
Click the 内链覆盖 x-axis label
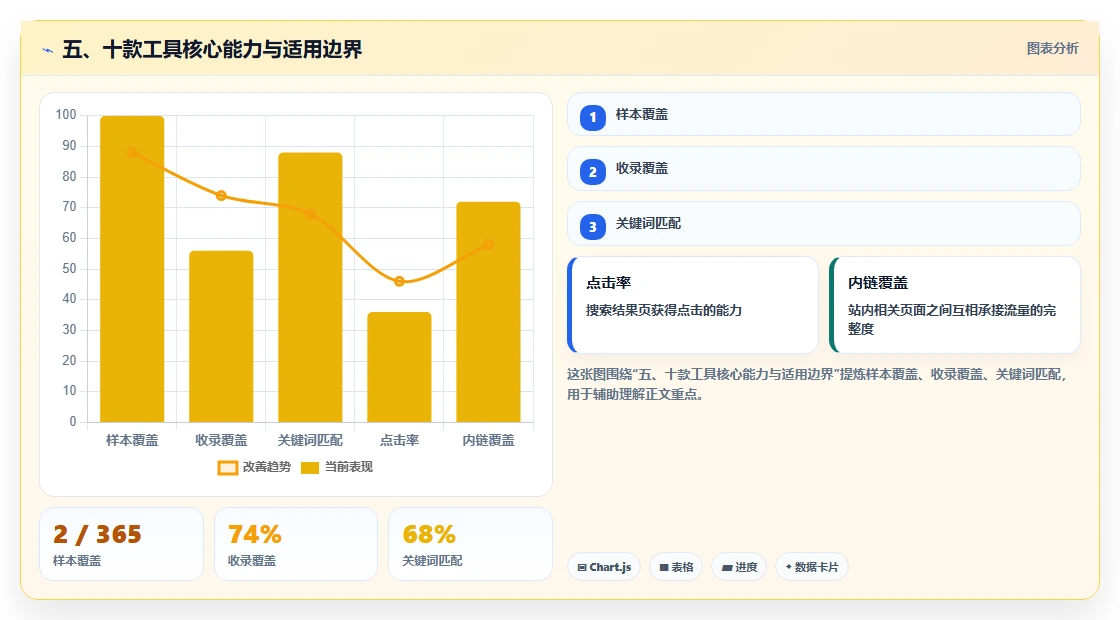[489, 441]
